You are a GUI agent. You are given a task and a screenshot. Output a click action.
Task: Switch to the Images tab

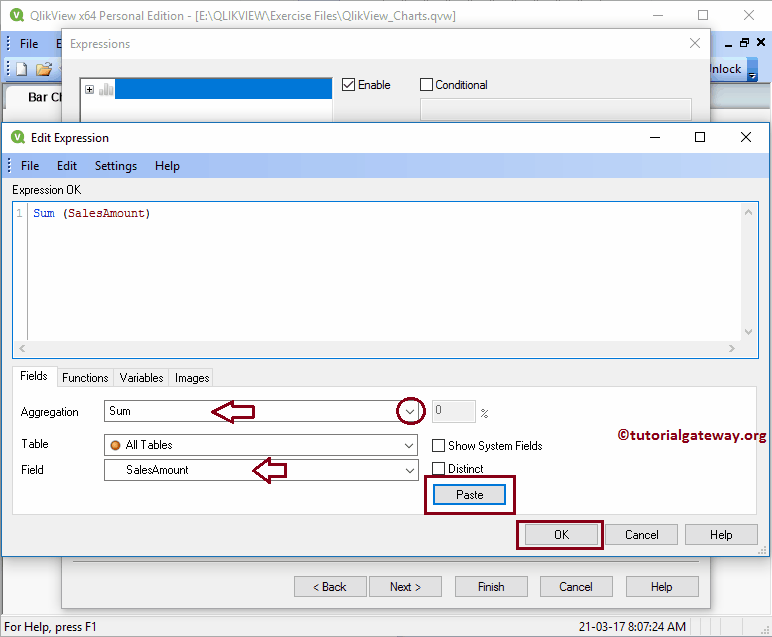[x=192, y=378]
